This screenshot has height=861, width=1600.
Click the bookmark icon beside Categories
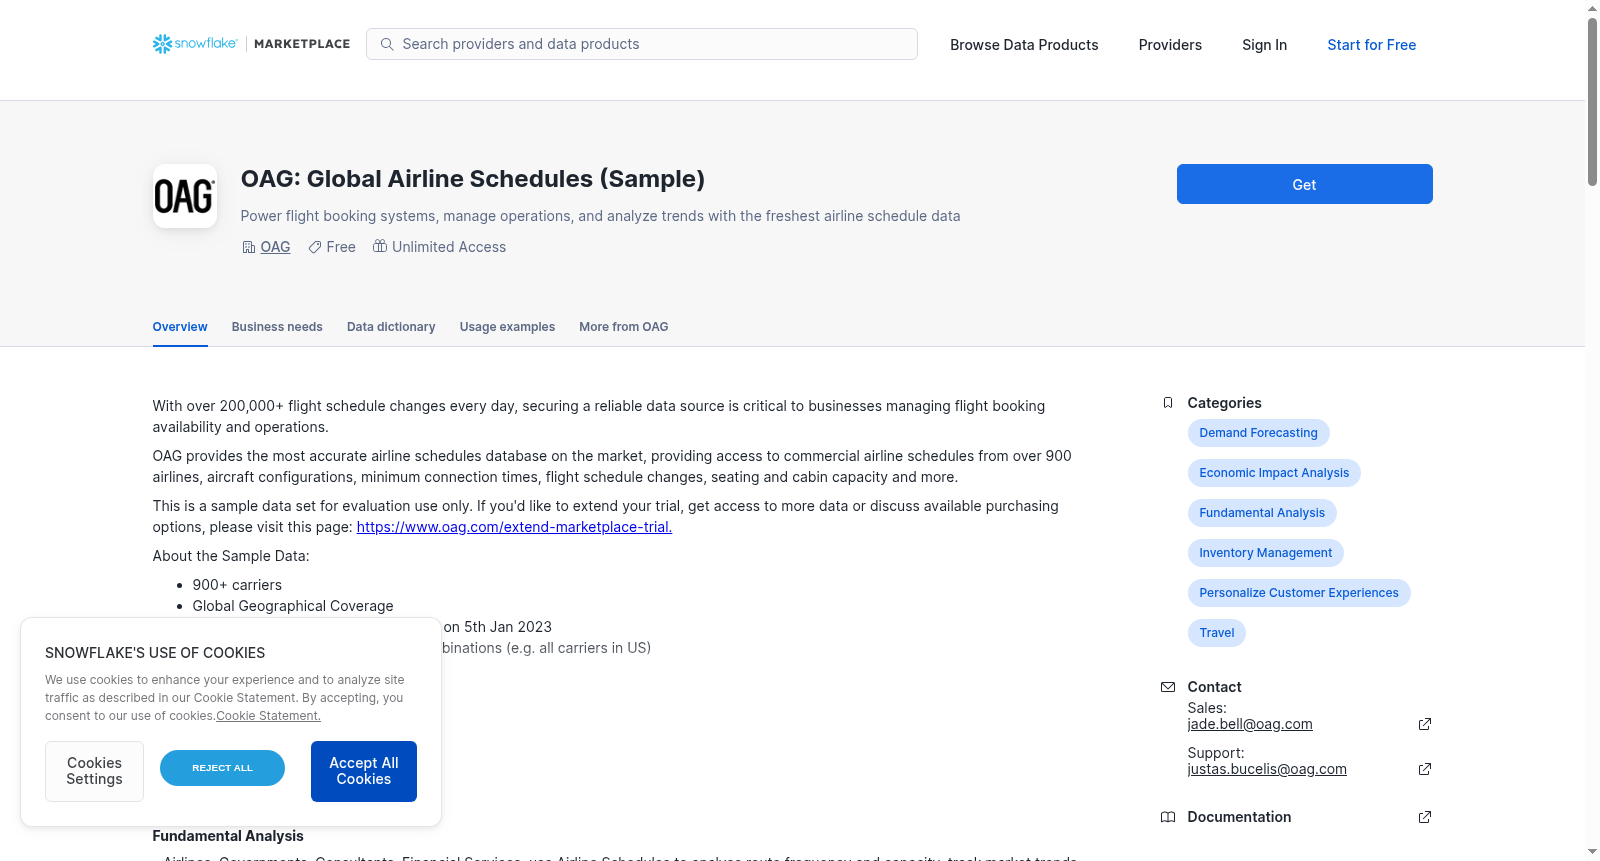click(1168, 403)
